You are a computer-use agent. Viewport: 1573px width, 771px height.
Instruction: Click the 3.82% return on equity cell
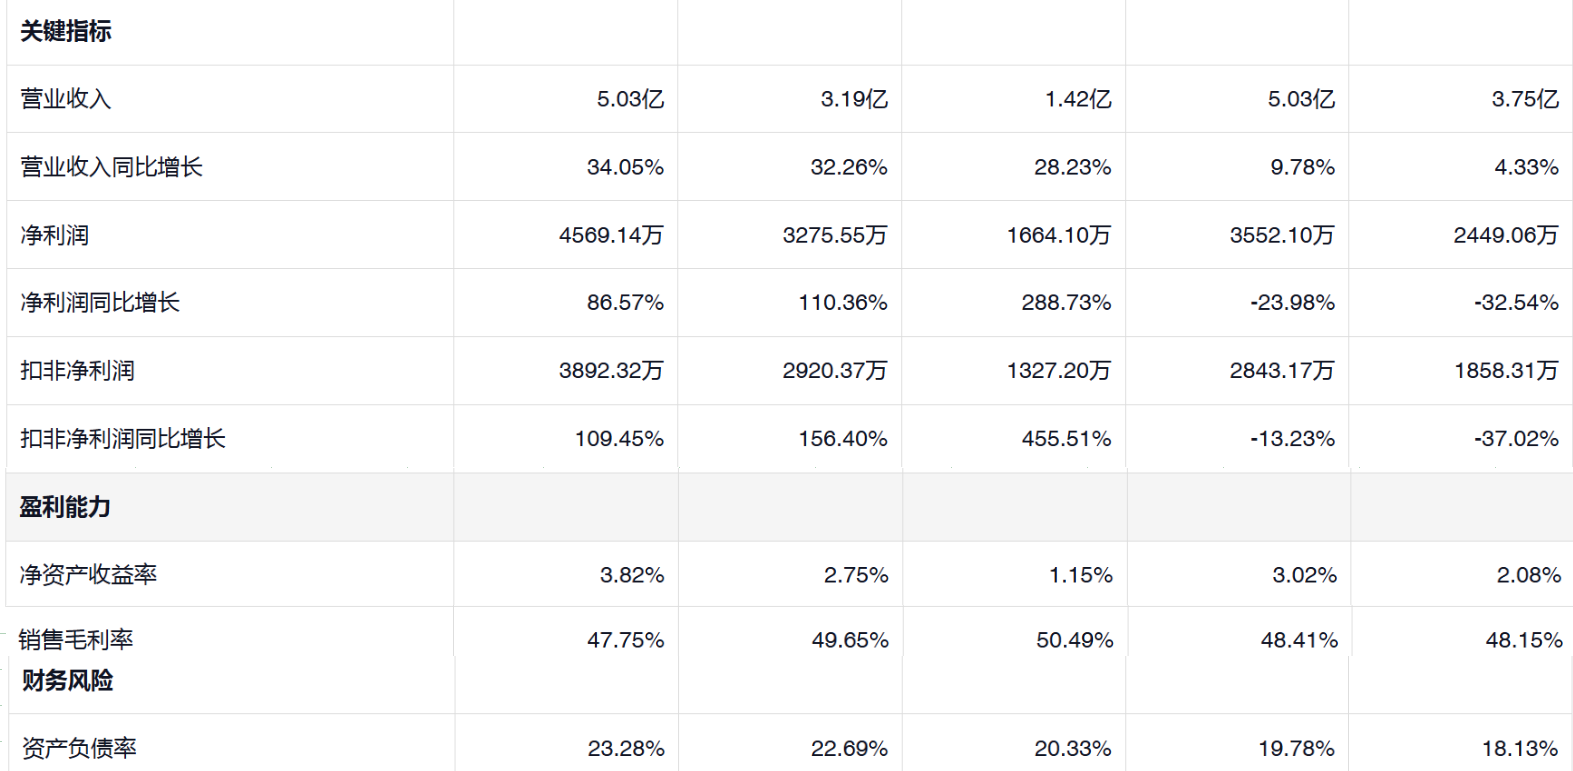pos(632,575)
